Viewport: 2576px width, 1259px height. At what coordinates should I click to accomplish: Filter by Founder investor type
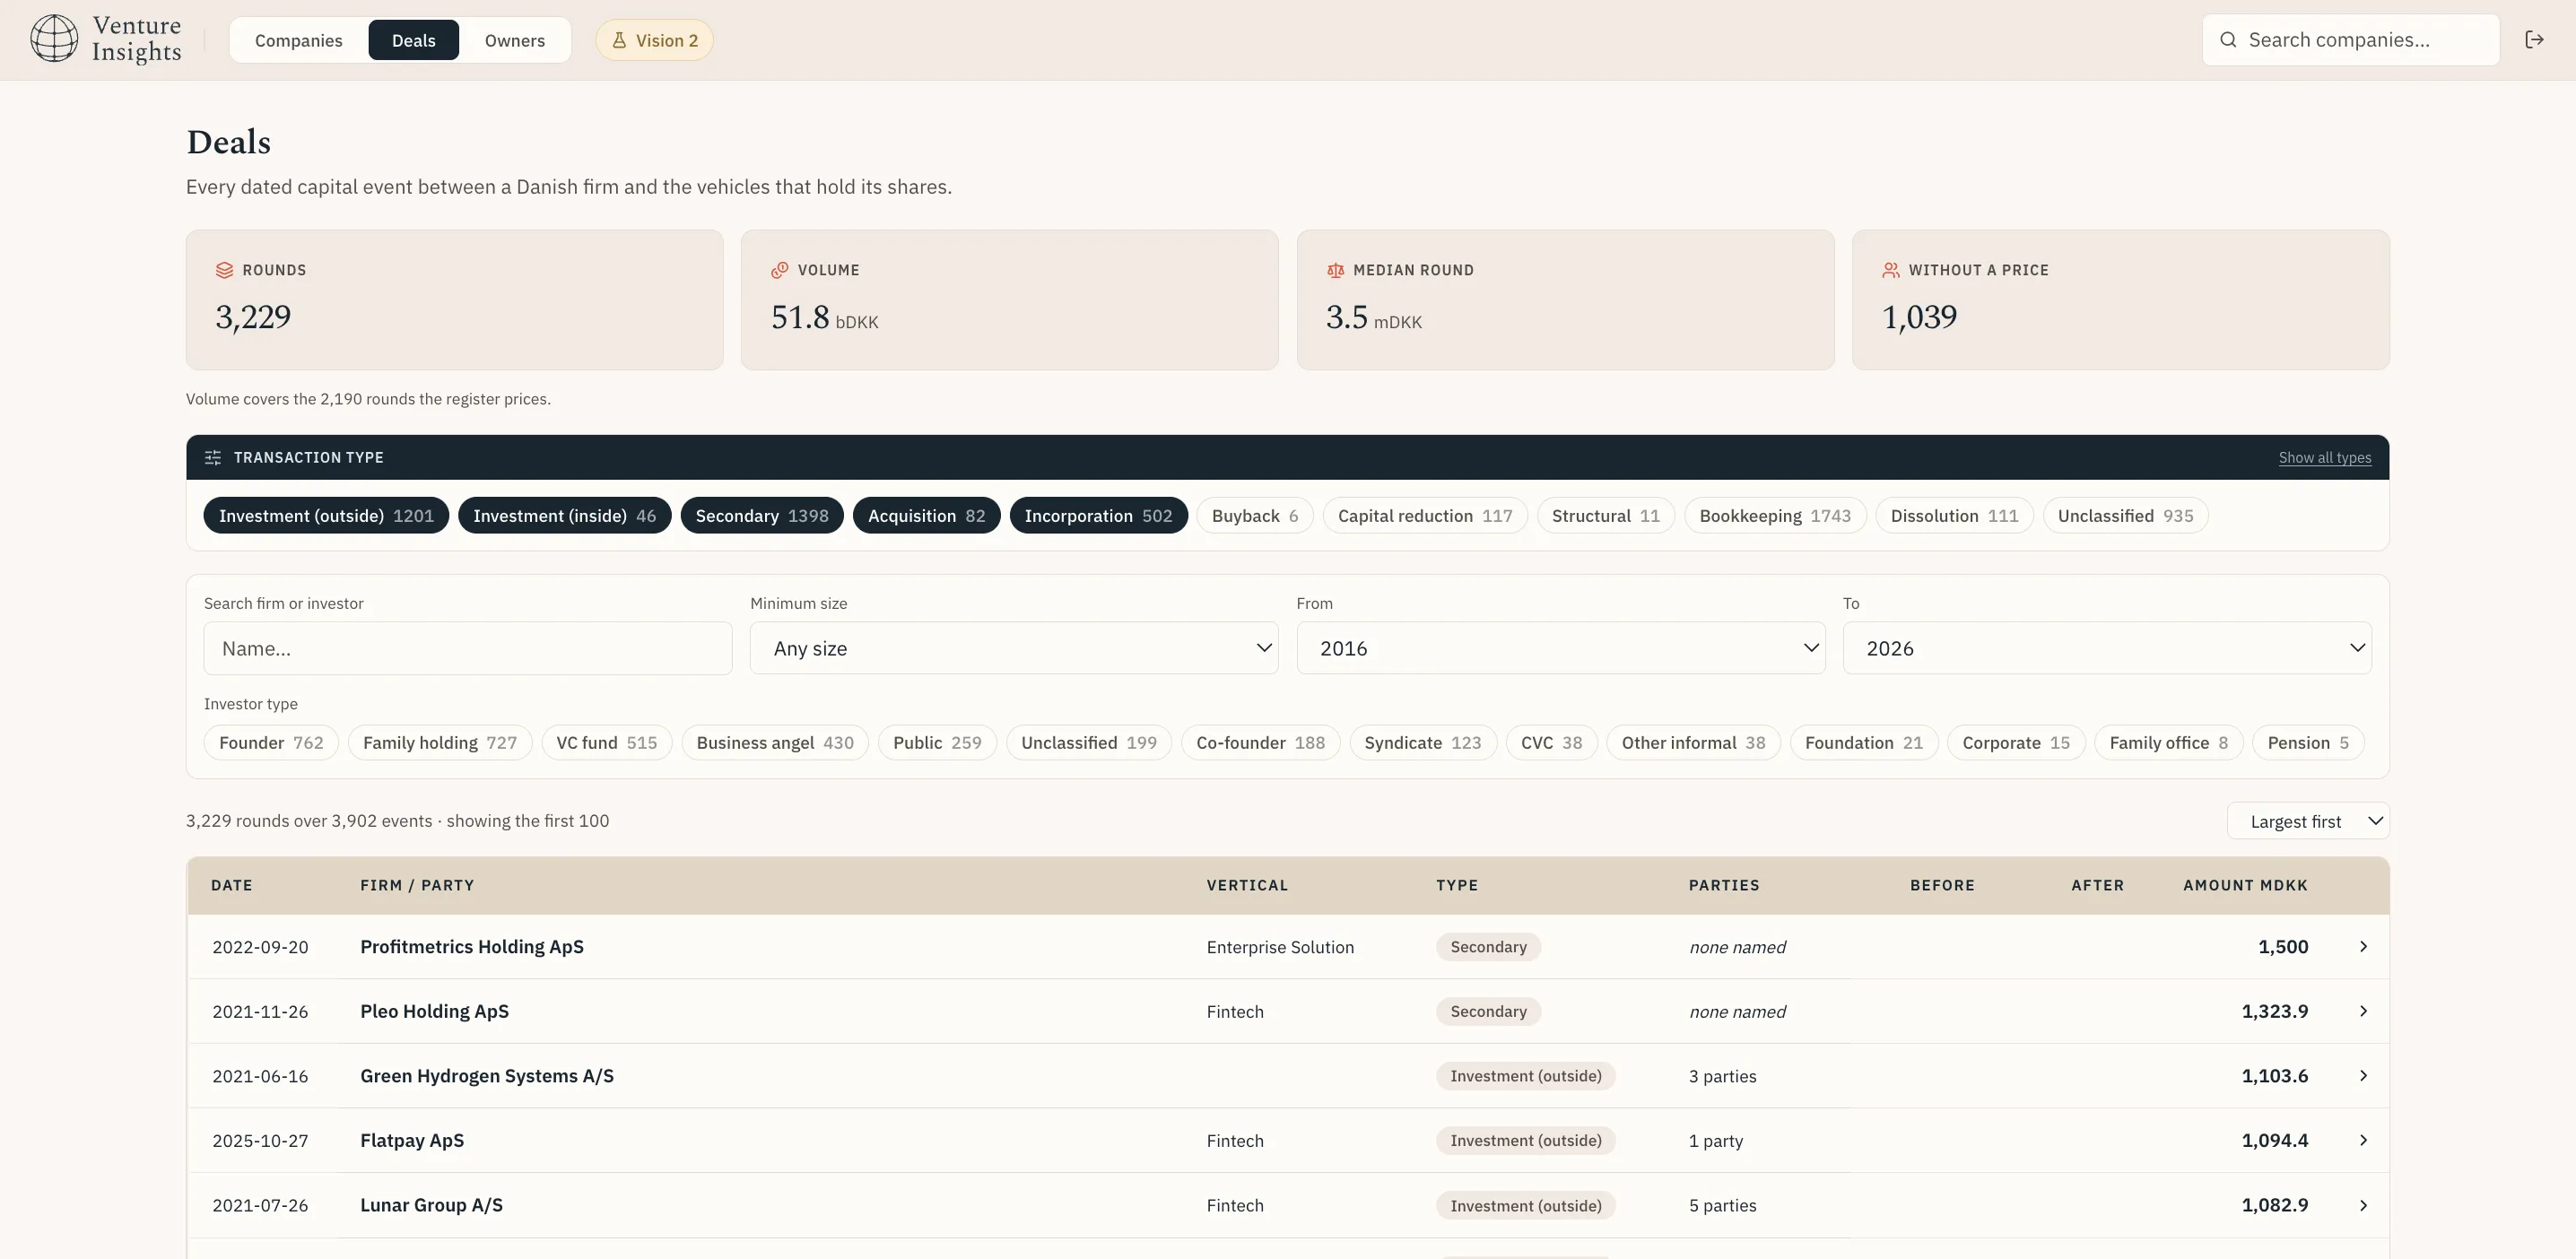pos(271,742)
